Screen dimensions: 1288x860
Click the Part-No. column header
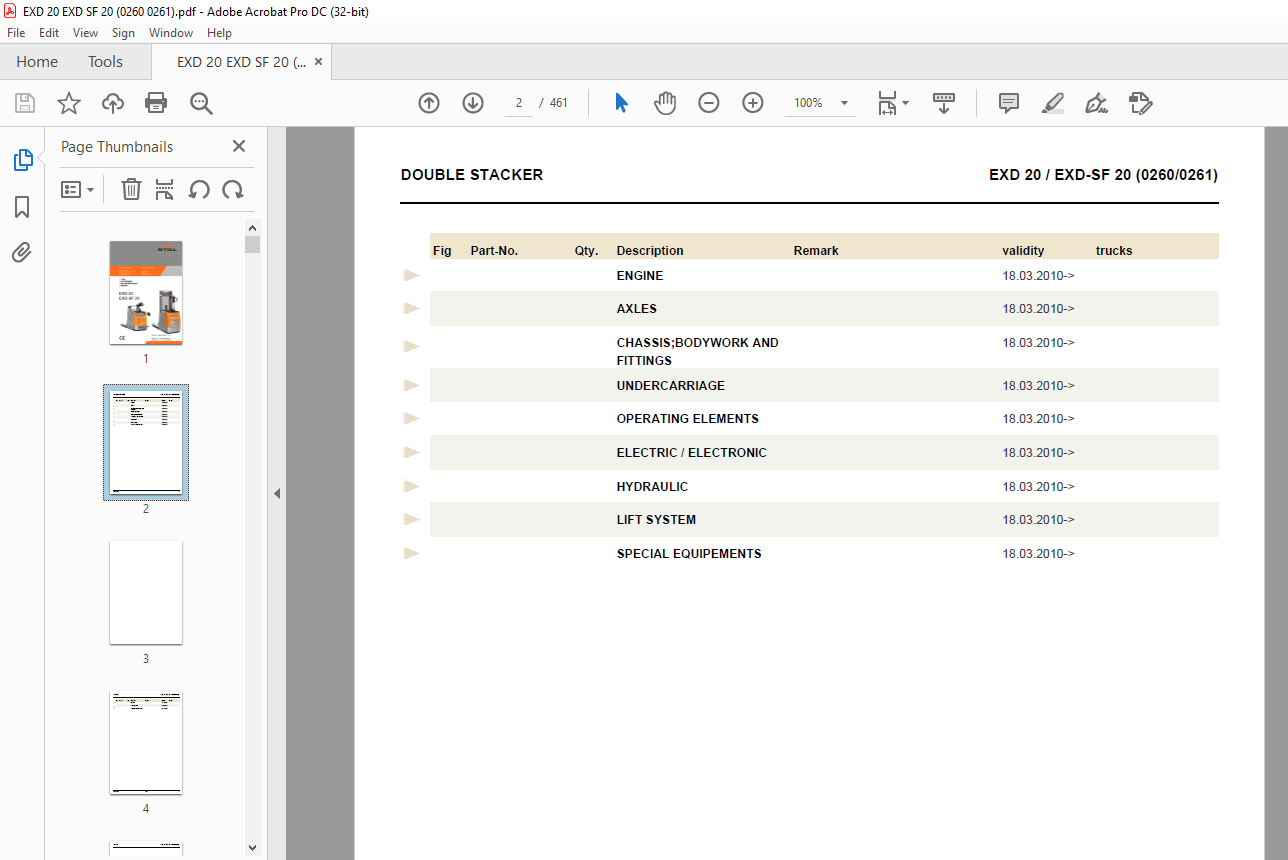coord(494,251)
